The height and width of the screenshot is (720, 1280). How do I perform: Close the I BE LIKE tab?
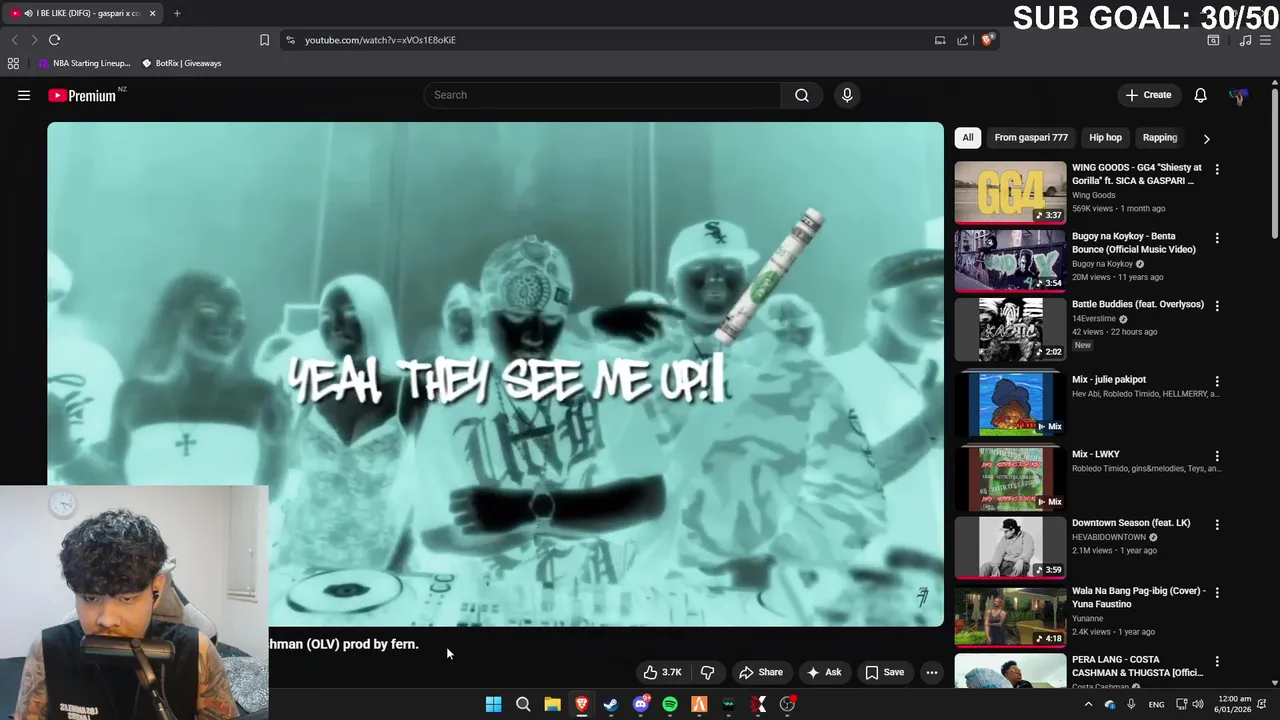[x=152, y=13]
